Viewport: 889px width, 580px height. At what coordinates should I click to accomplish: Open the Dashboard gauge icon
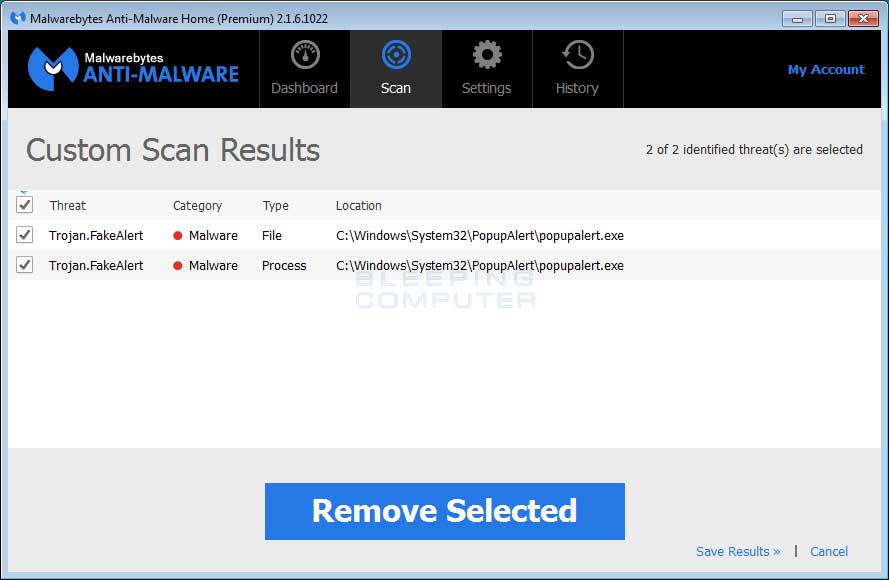click(x=305, y=55)
